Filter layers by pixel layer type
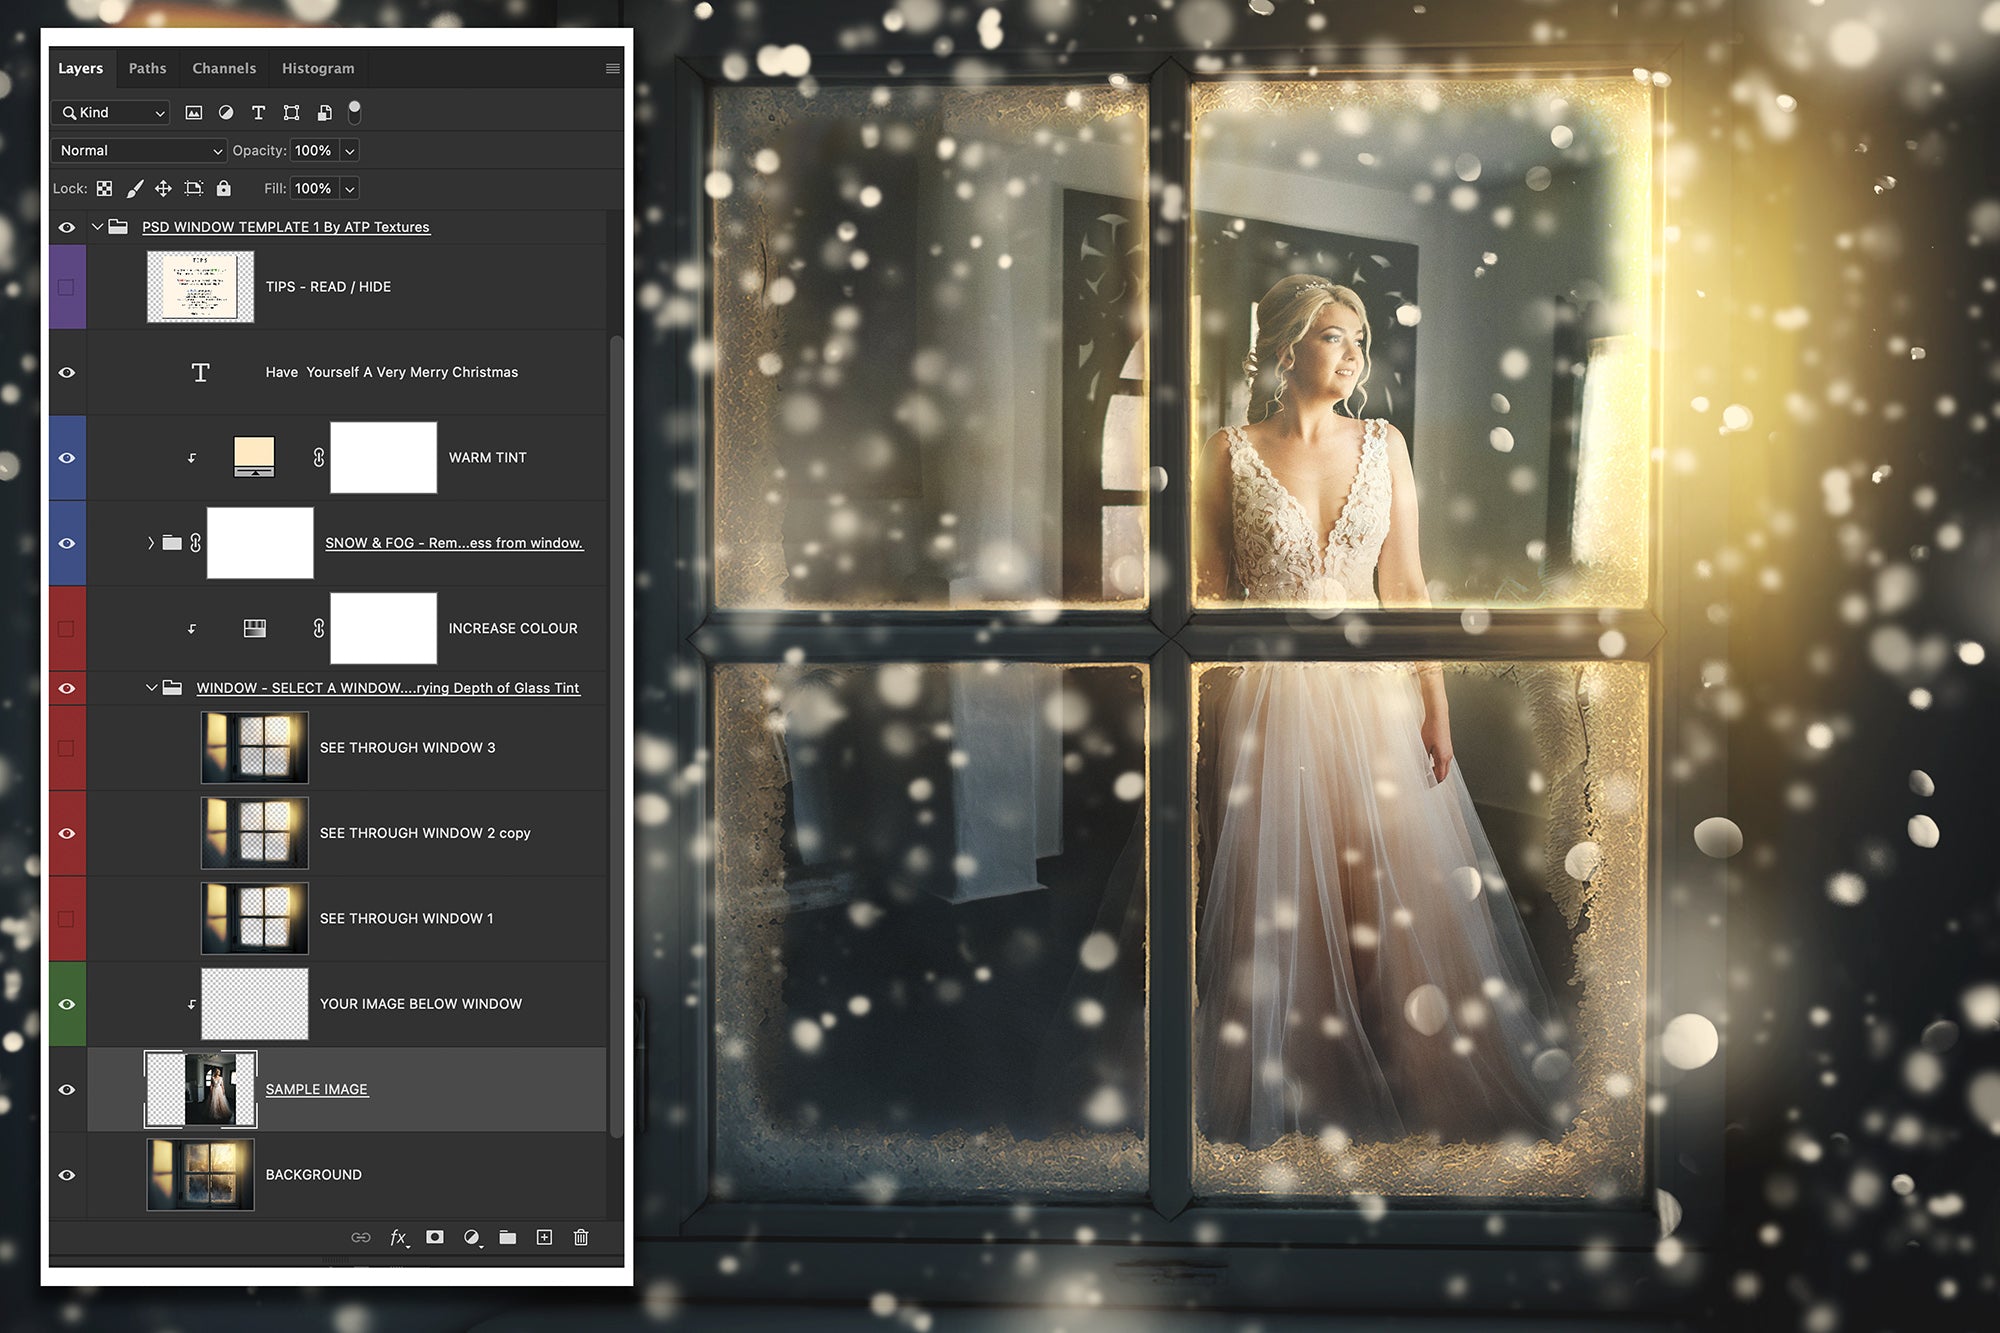2000x1333 pixels. [x=193, y=112]
